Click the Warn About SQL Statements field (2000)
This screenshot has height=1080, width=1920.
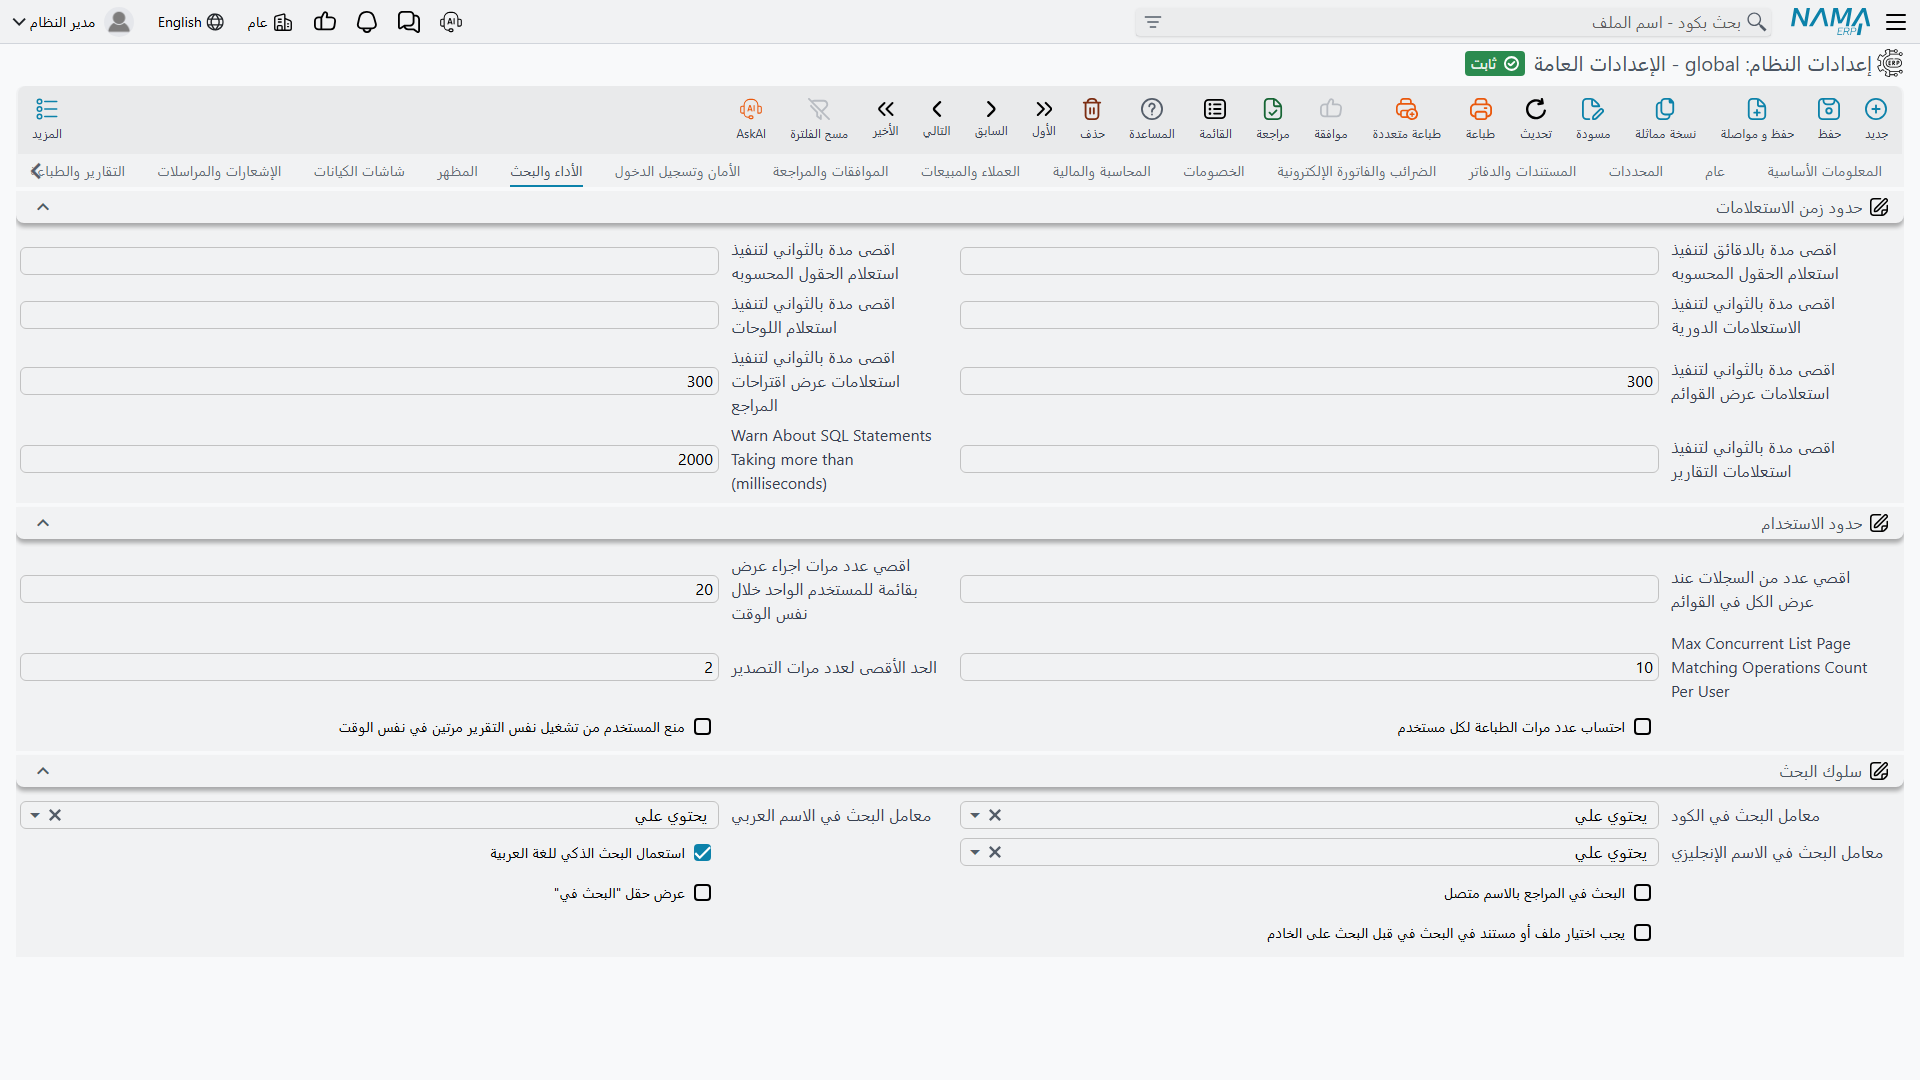369,460
